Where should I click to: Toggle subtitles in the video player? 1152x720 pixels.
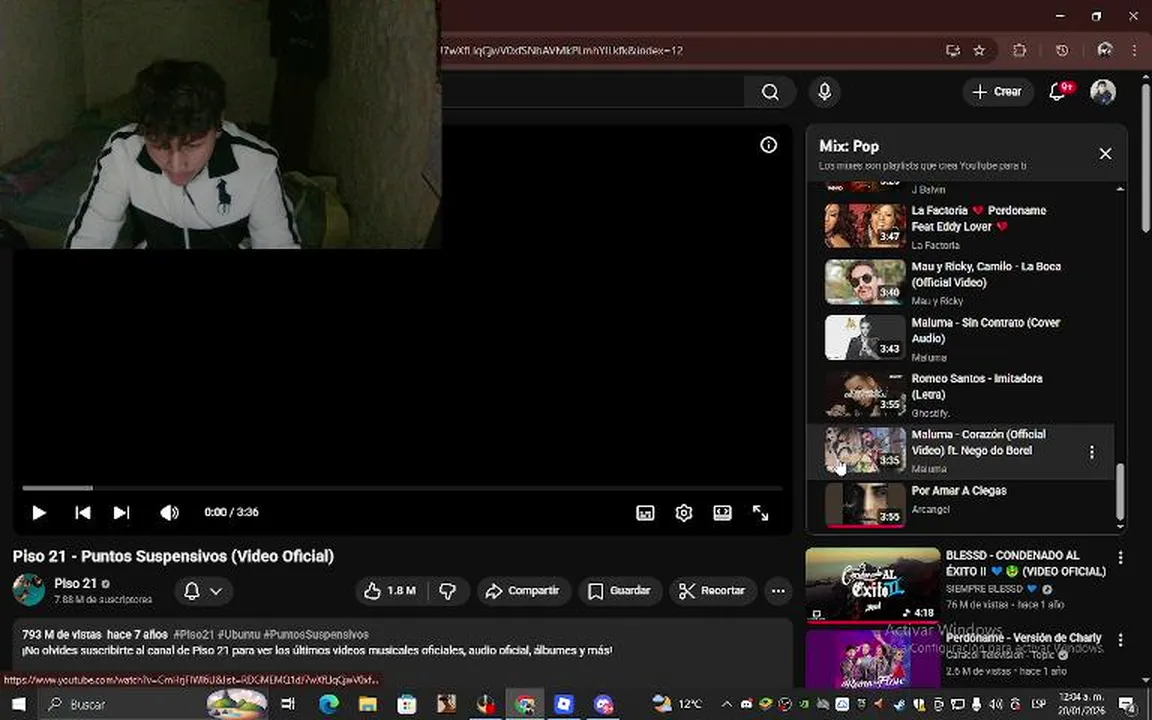coord(645,513)
